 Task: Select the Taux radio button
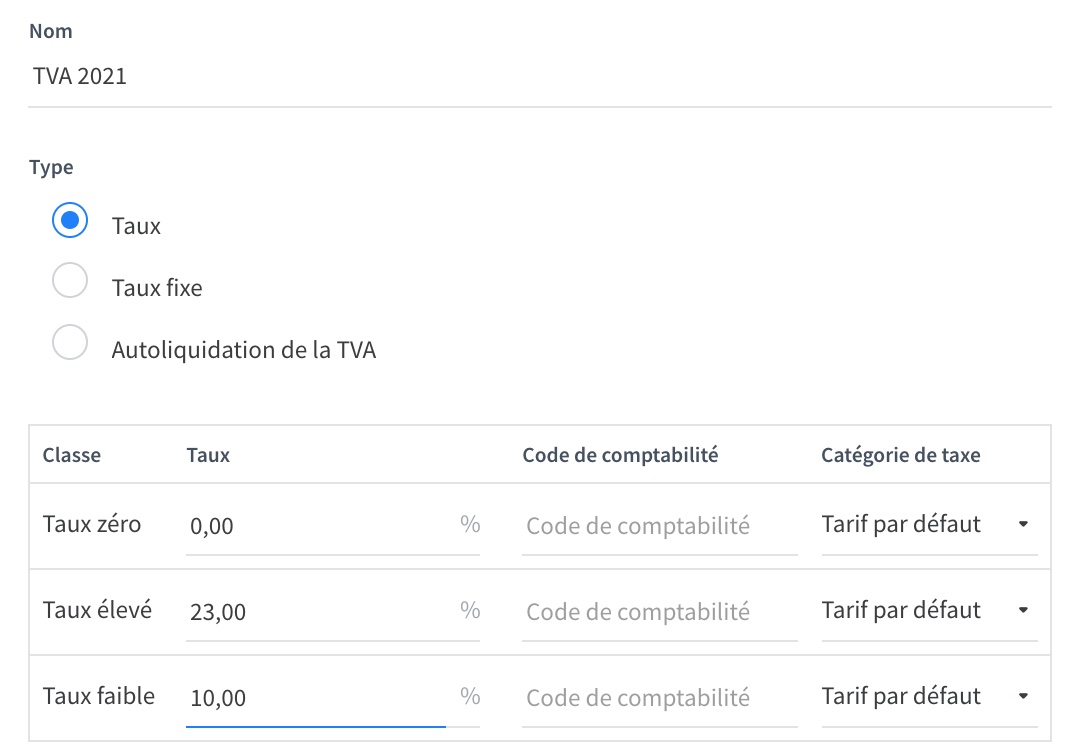pyautogui.click(x=70, y=222)
